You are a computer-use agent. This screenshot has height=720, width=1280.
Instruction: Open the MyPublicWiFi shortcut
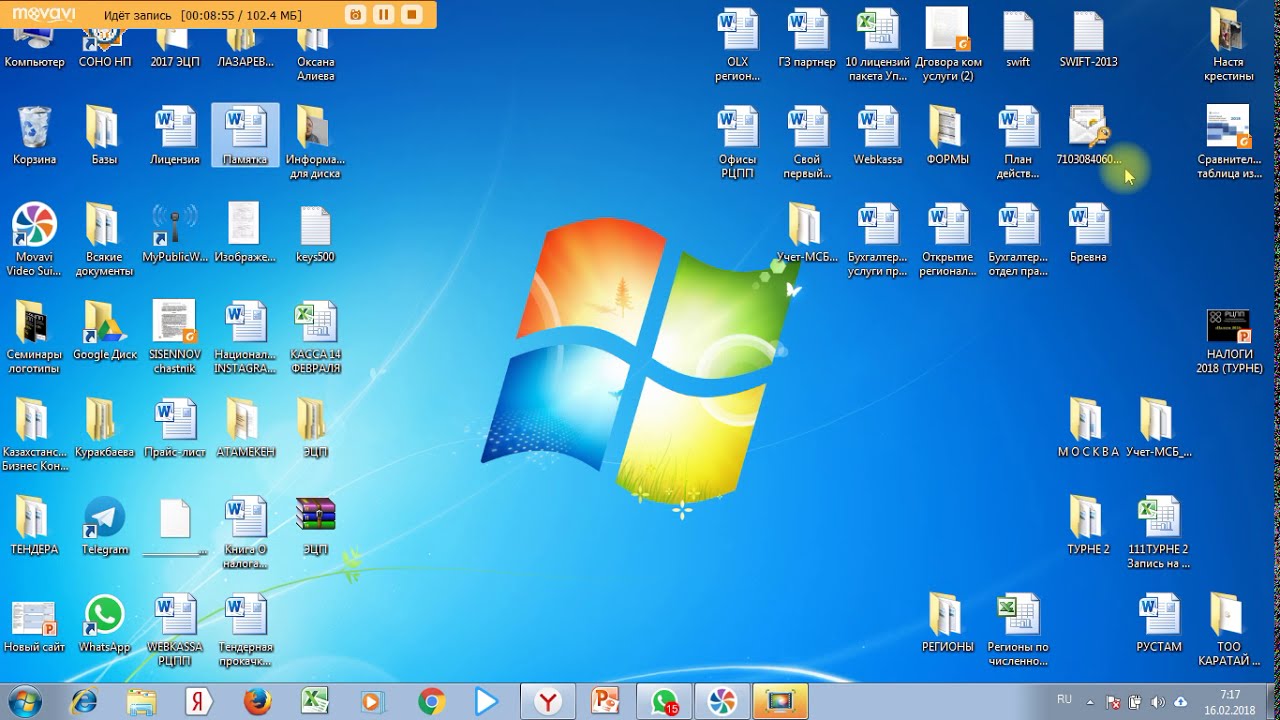pos(175,233)
